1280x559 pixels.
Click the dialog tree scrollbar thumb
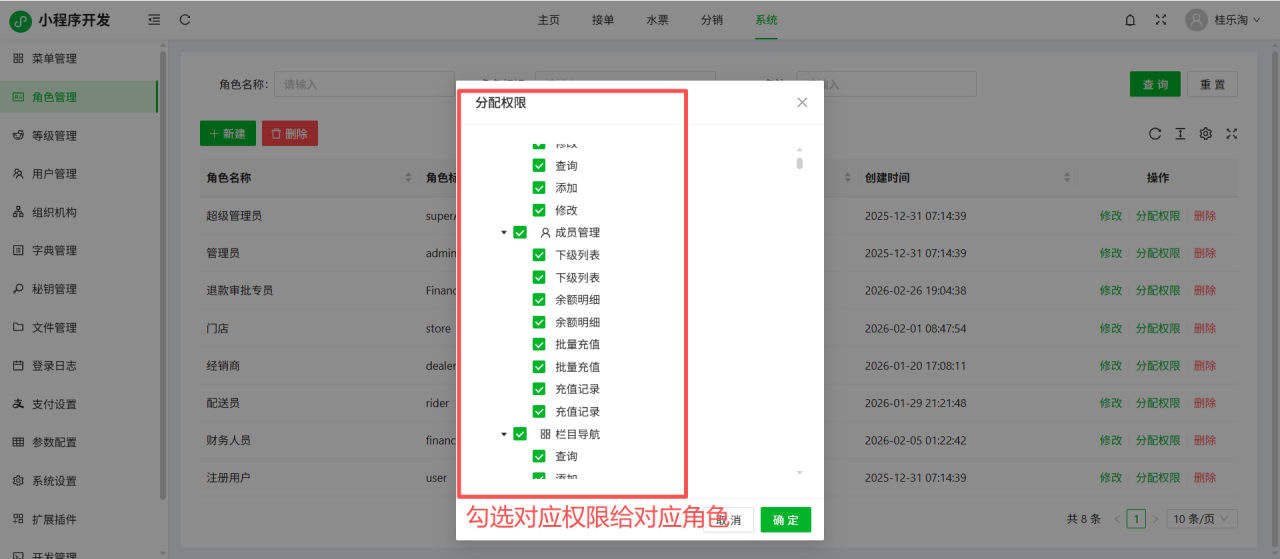[799, 163]
